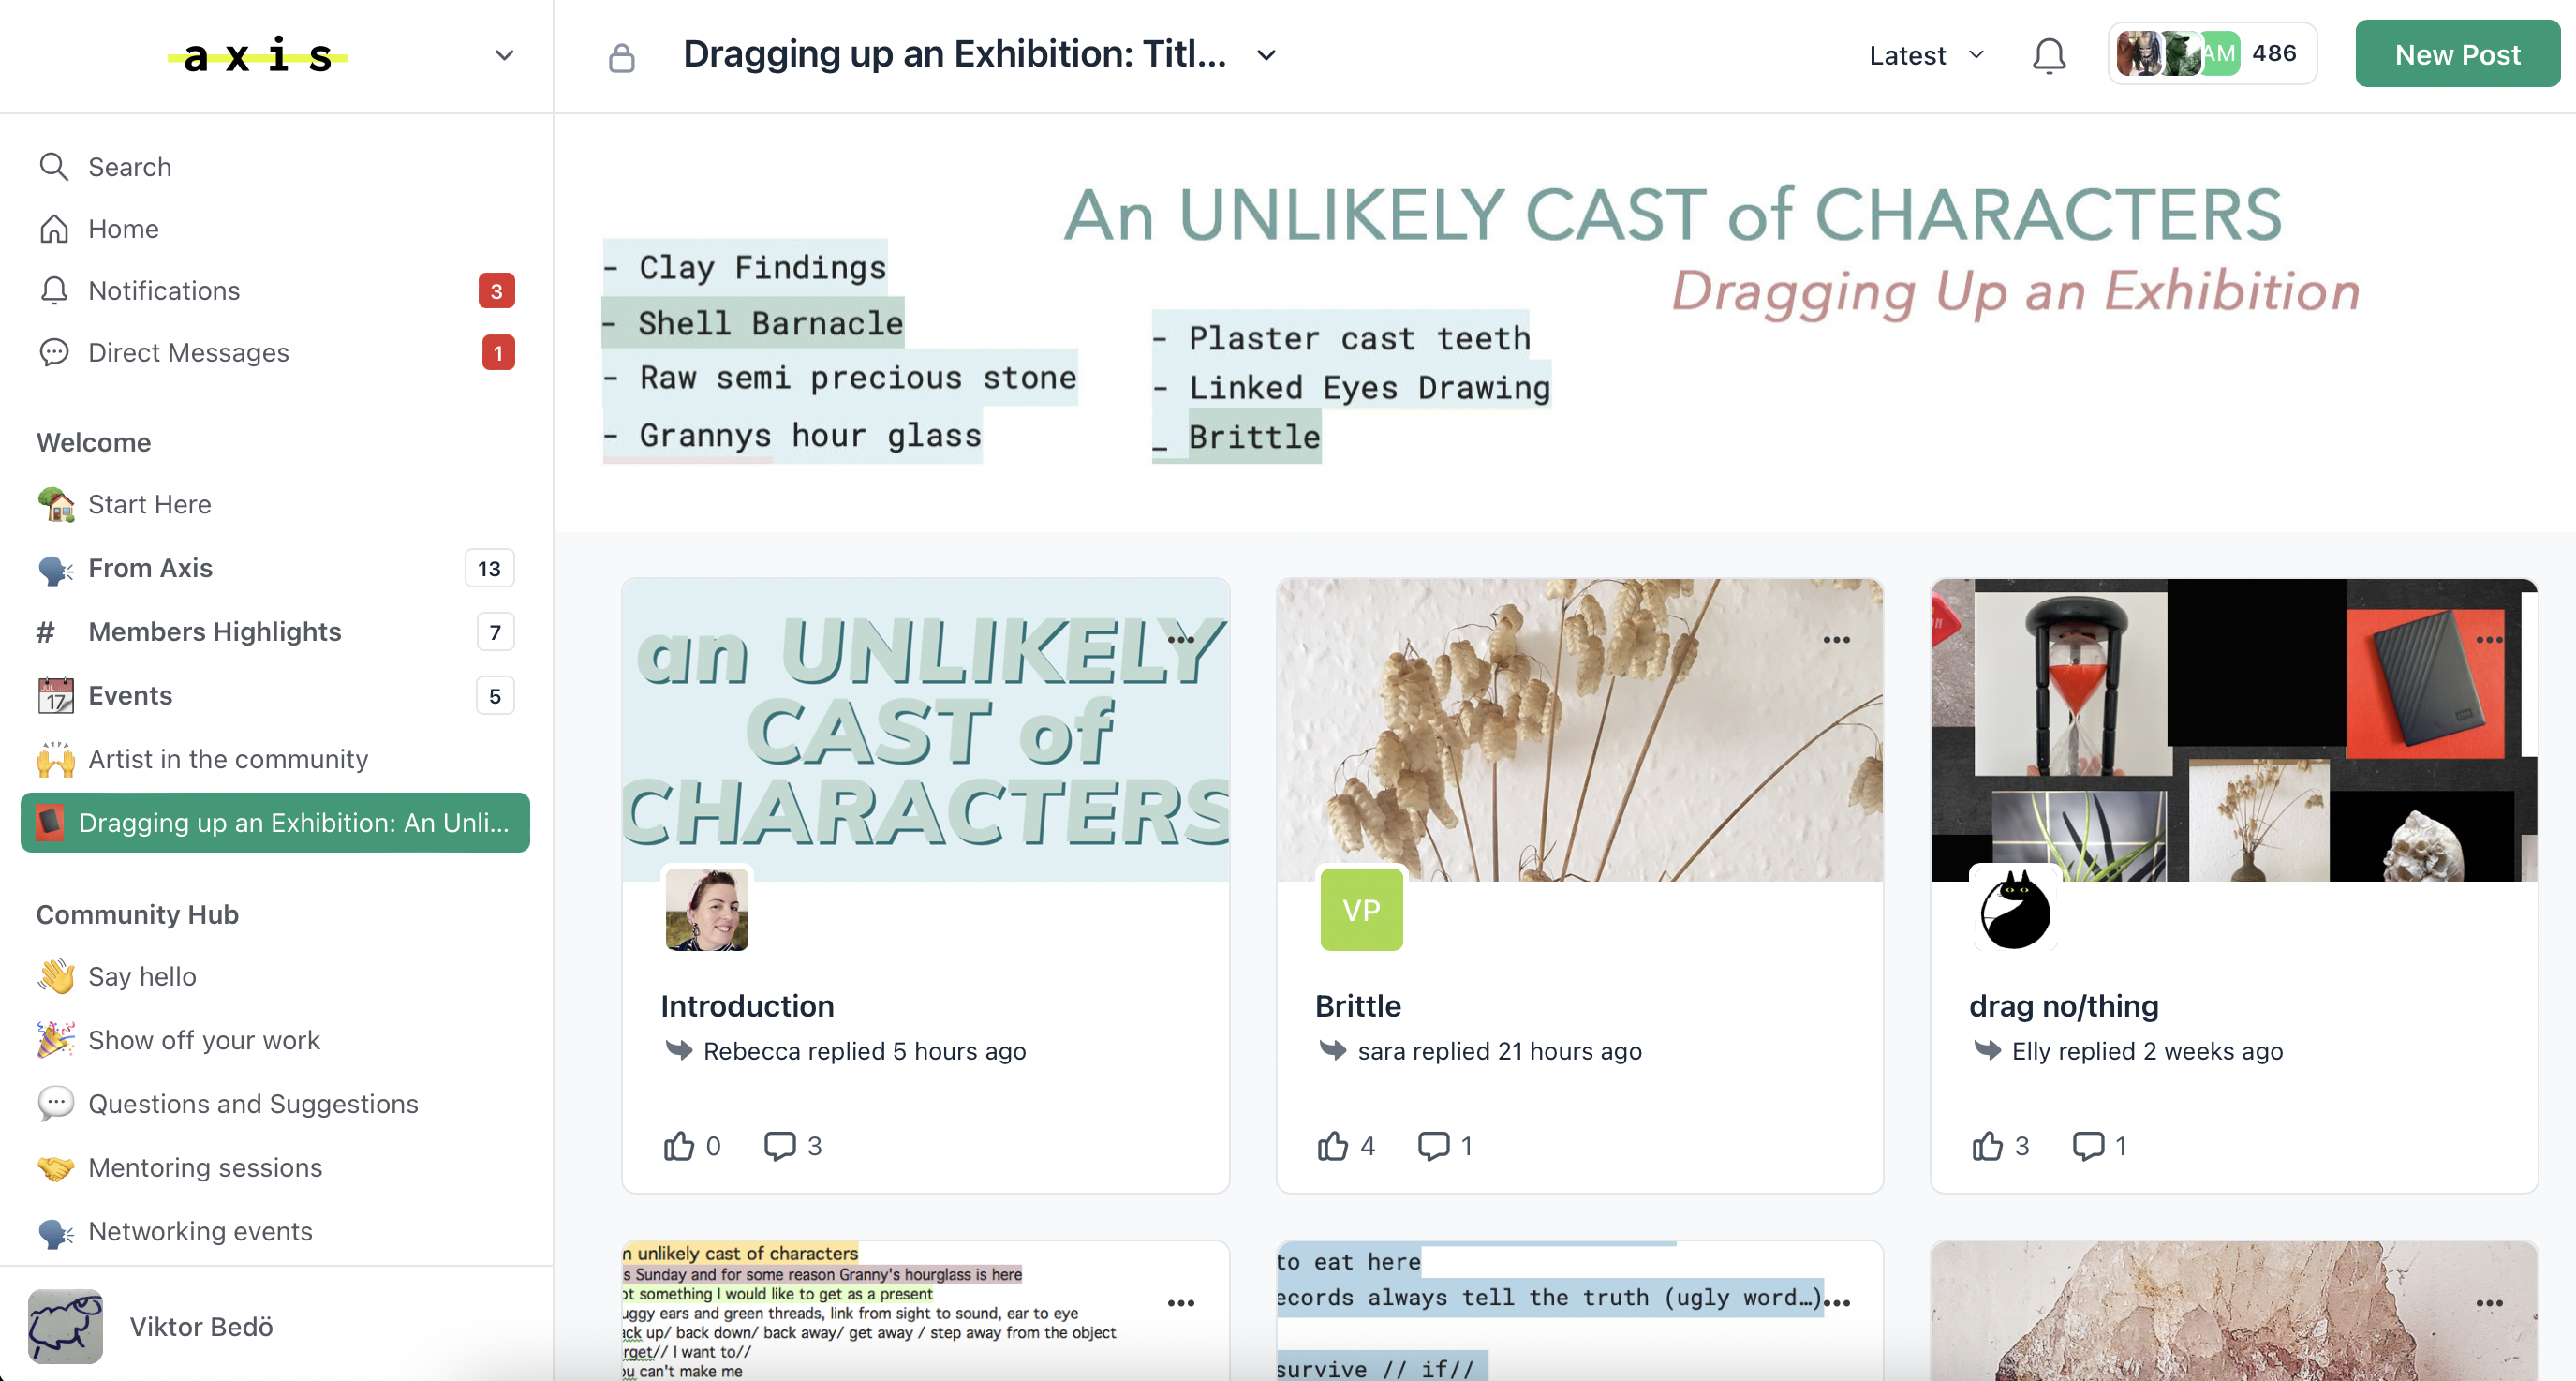
Task: Open comments icon on Brittle post
Action: [1433, 1146]
